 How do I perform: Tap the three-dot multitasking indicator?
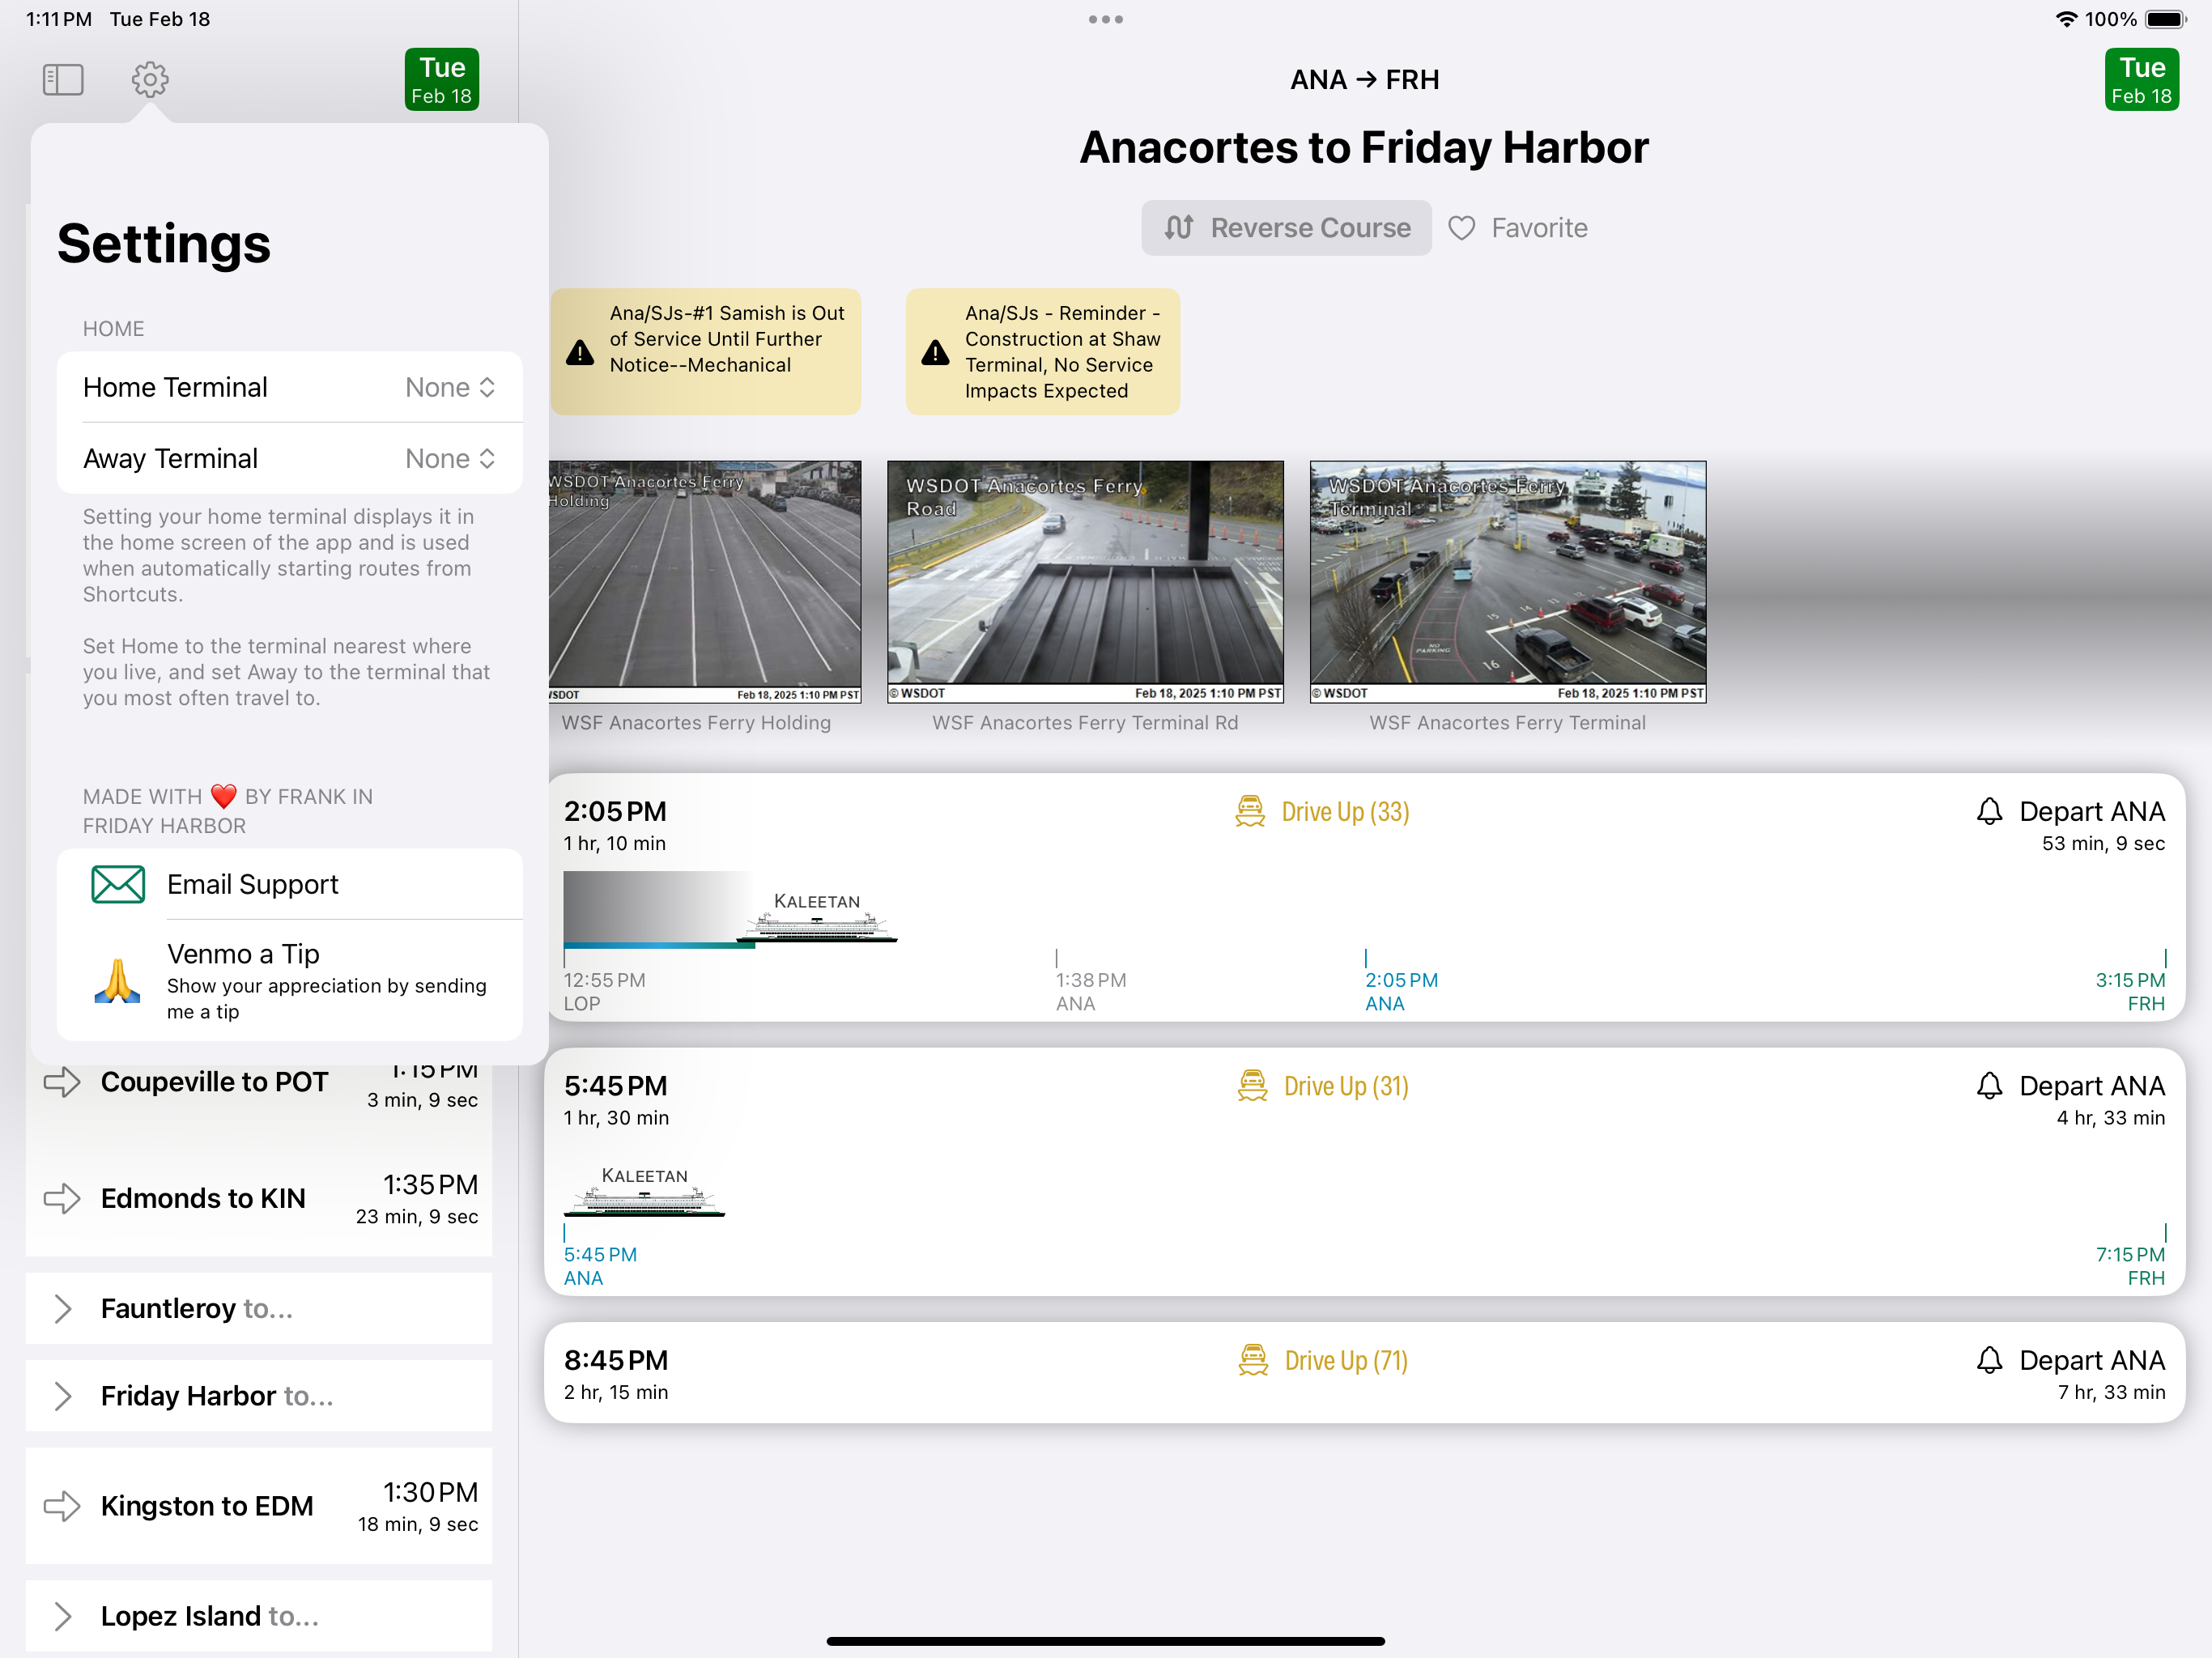click(x=1105, y=19)
